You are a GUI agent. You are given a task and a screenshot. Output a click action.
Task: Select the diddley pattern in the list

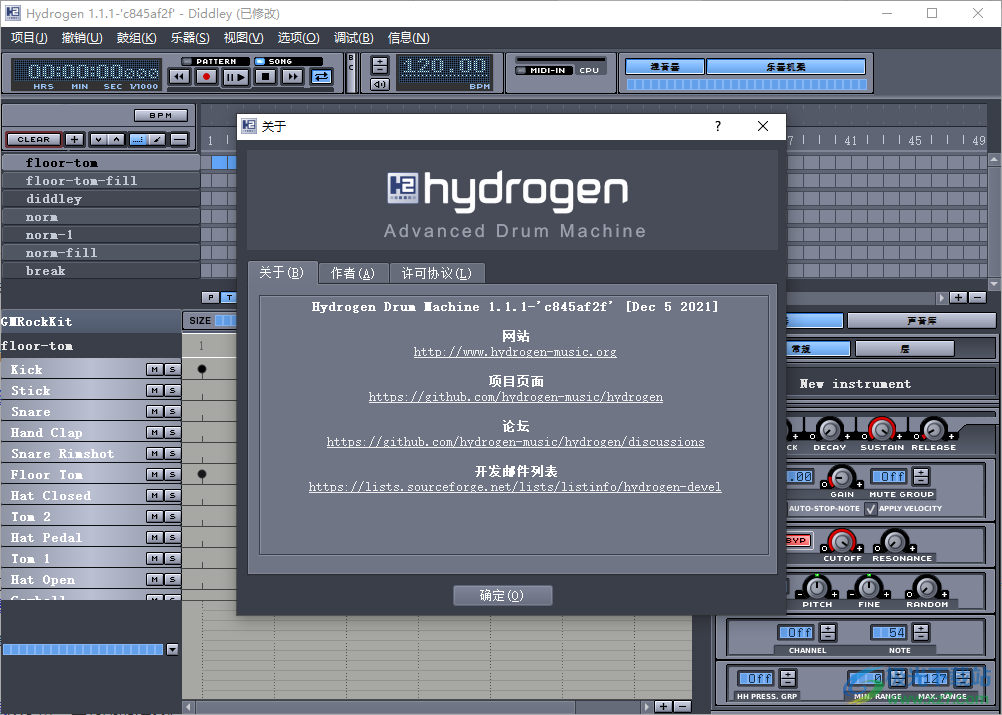pyautogui.click(x=101, y=199)
